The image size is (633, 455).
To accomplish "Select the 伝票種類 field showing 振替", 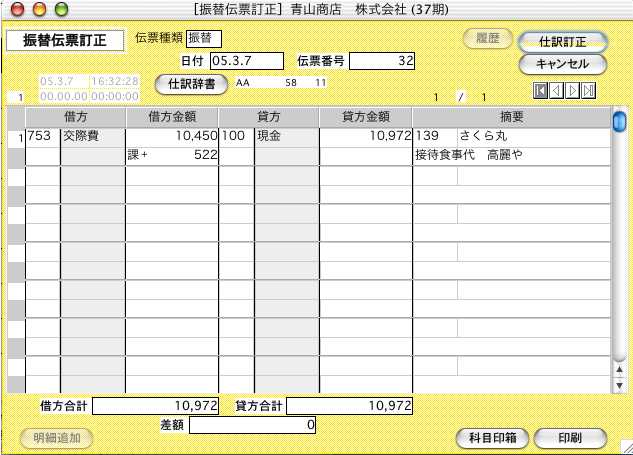I will 204,38.
